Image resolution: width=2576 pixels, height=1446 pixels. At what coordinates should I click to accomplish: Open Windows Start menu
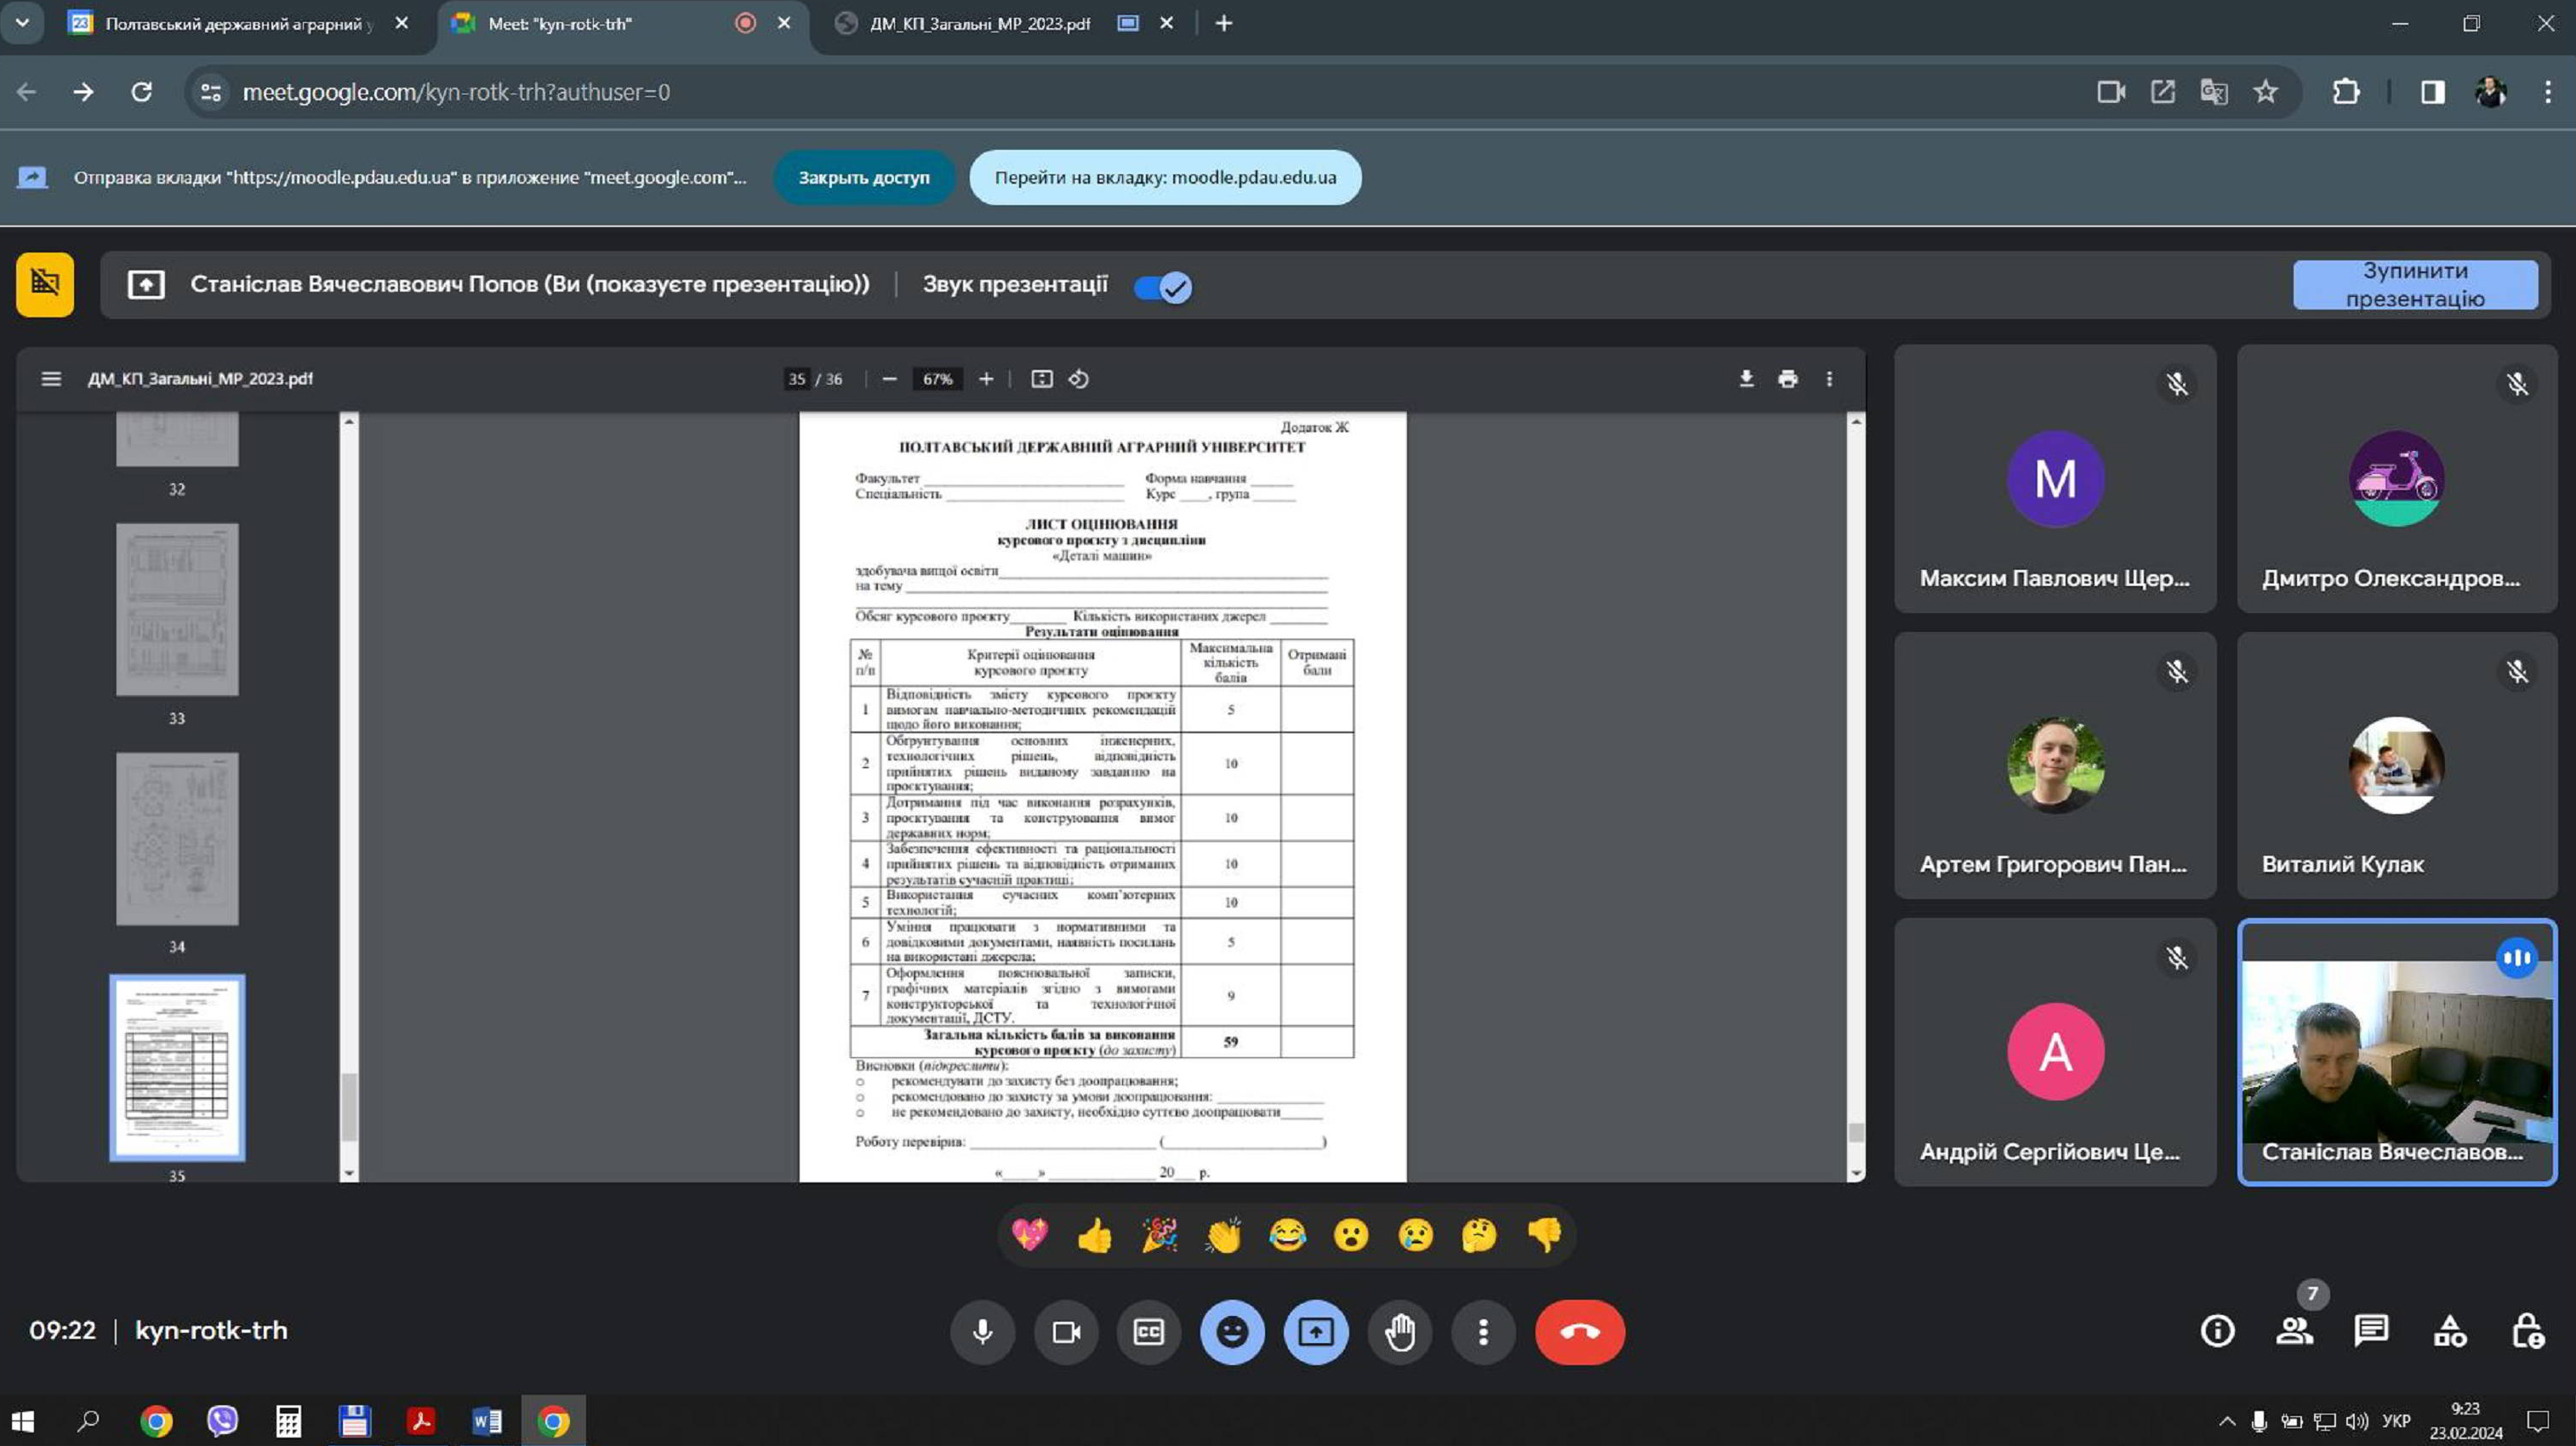(x=22, y=1421)
